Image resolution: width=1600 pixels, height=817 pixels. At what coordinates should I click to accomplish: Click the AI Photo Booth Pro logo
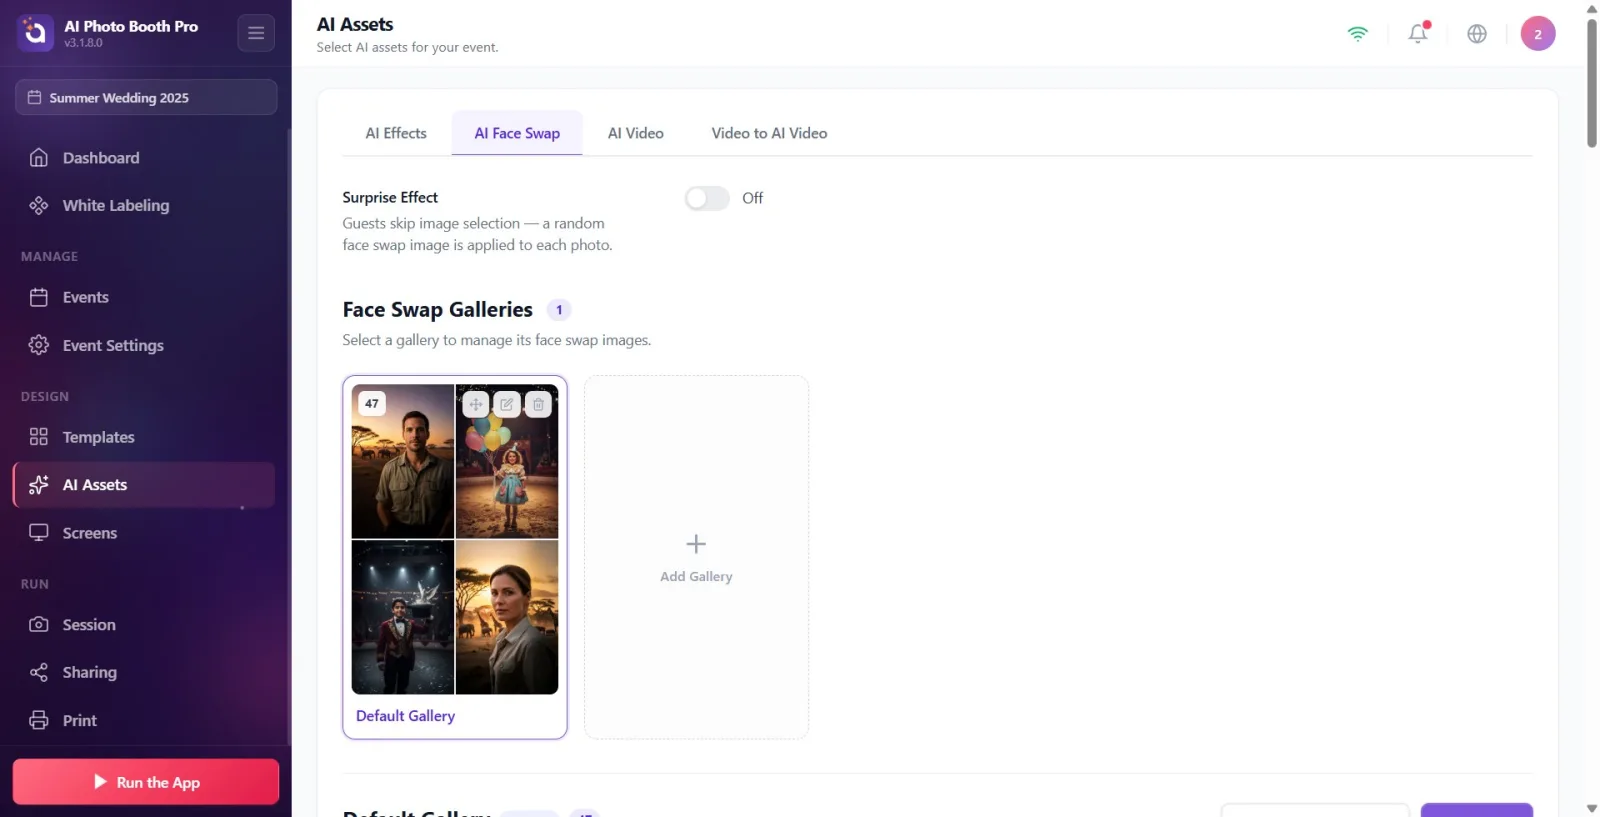35,33
